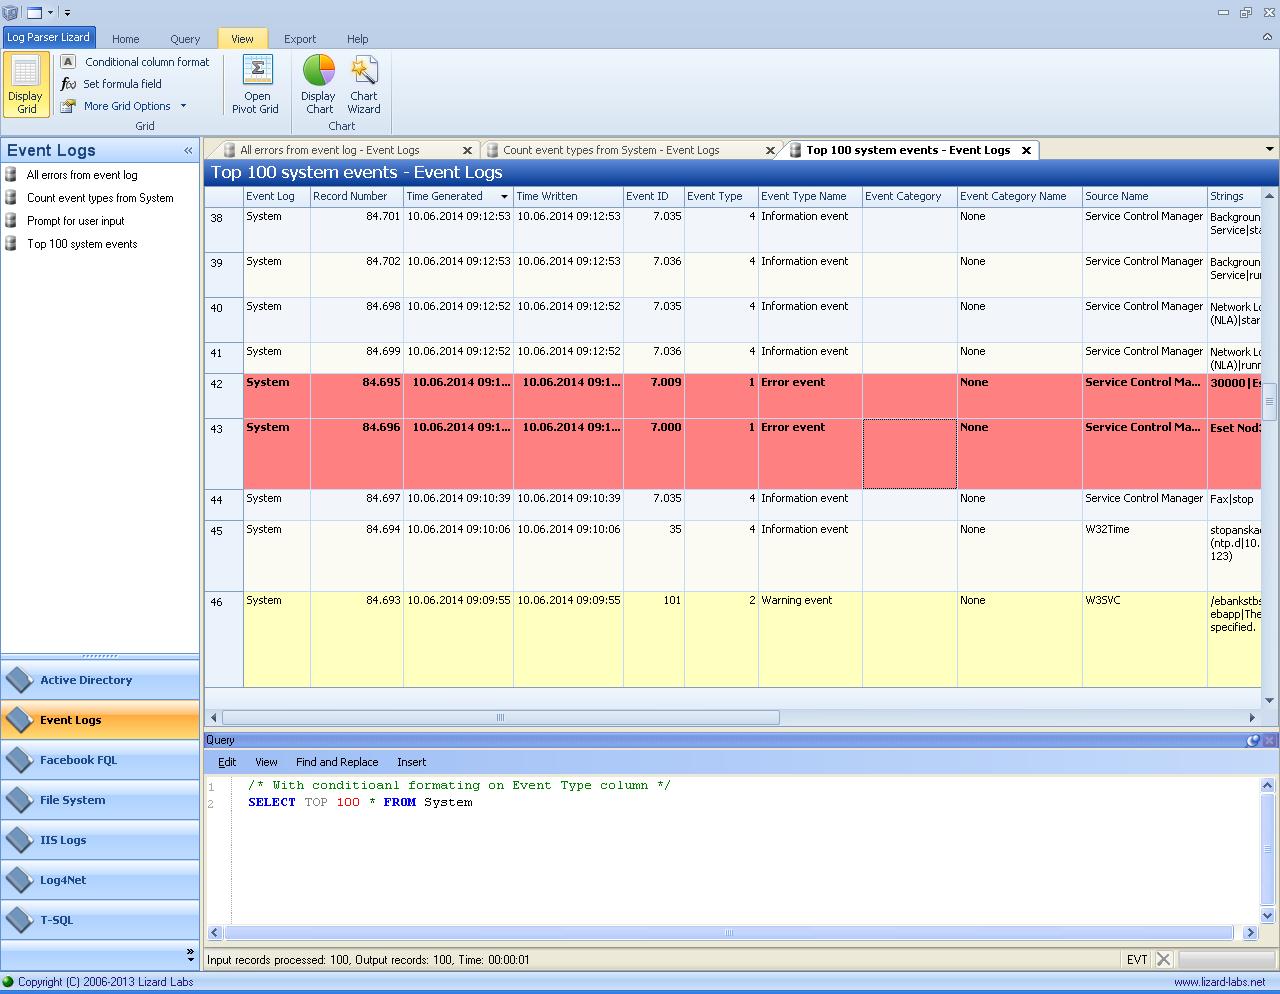Image resolution: width=1280 pixels, height=994 pixels.
Task: Switch to Count event types tab
Action: tap(611, 150)
